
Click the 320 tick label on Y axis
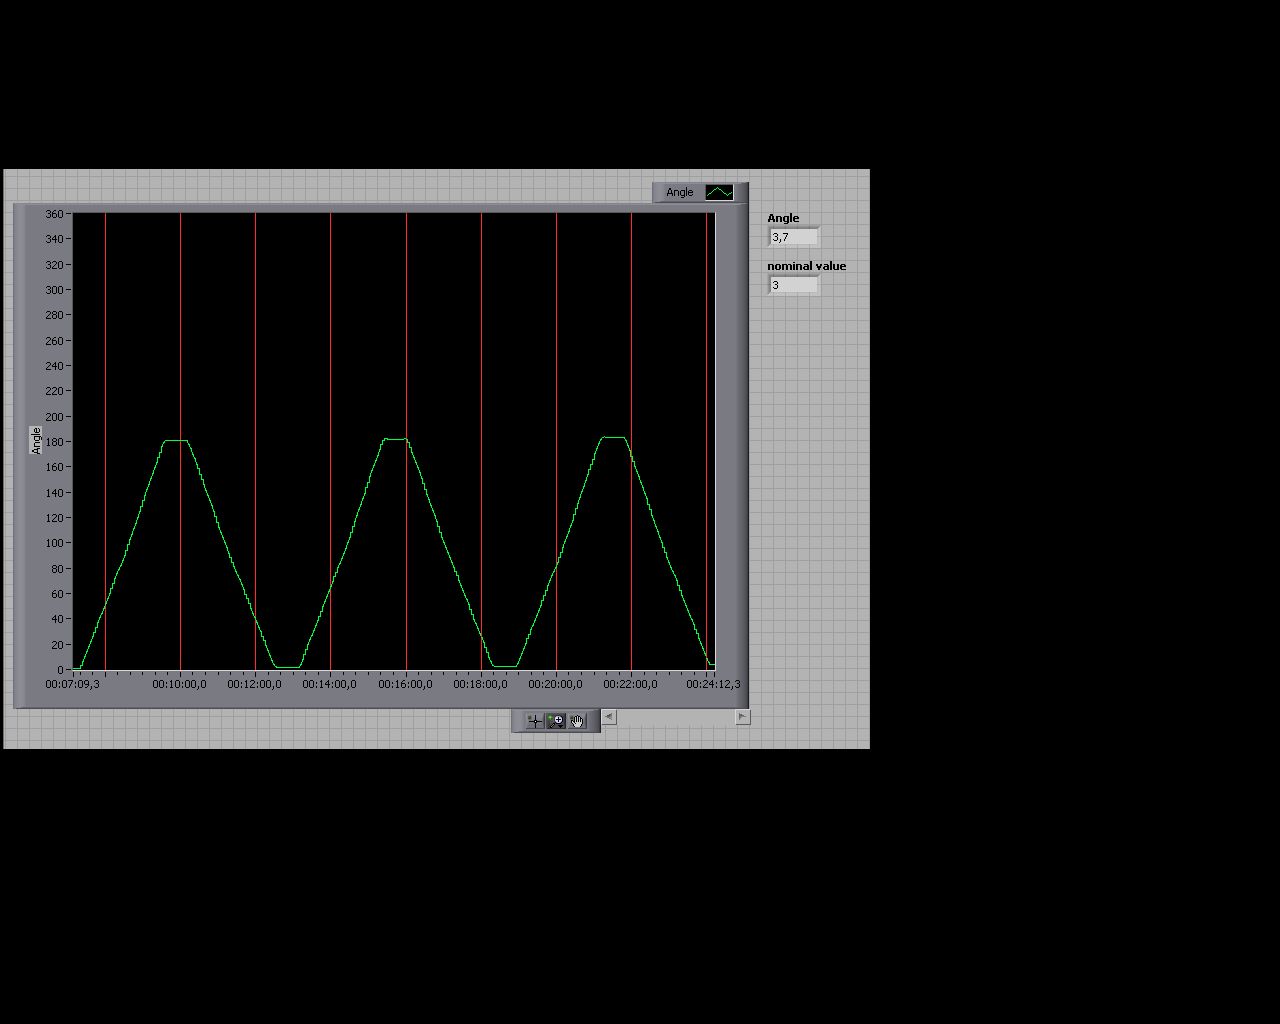[54, 265]
